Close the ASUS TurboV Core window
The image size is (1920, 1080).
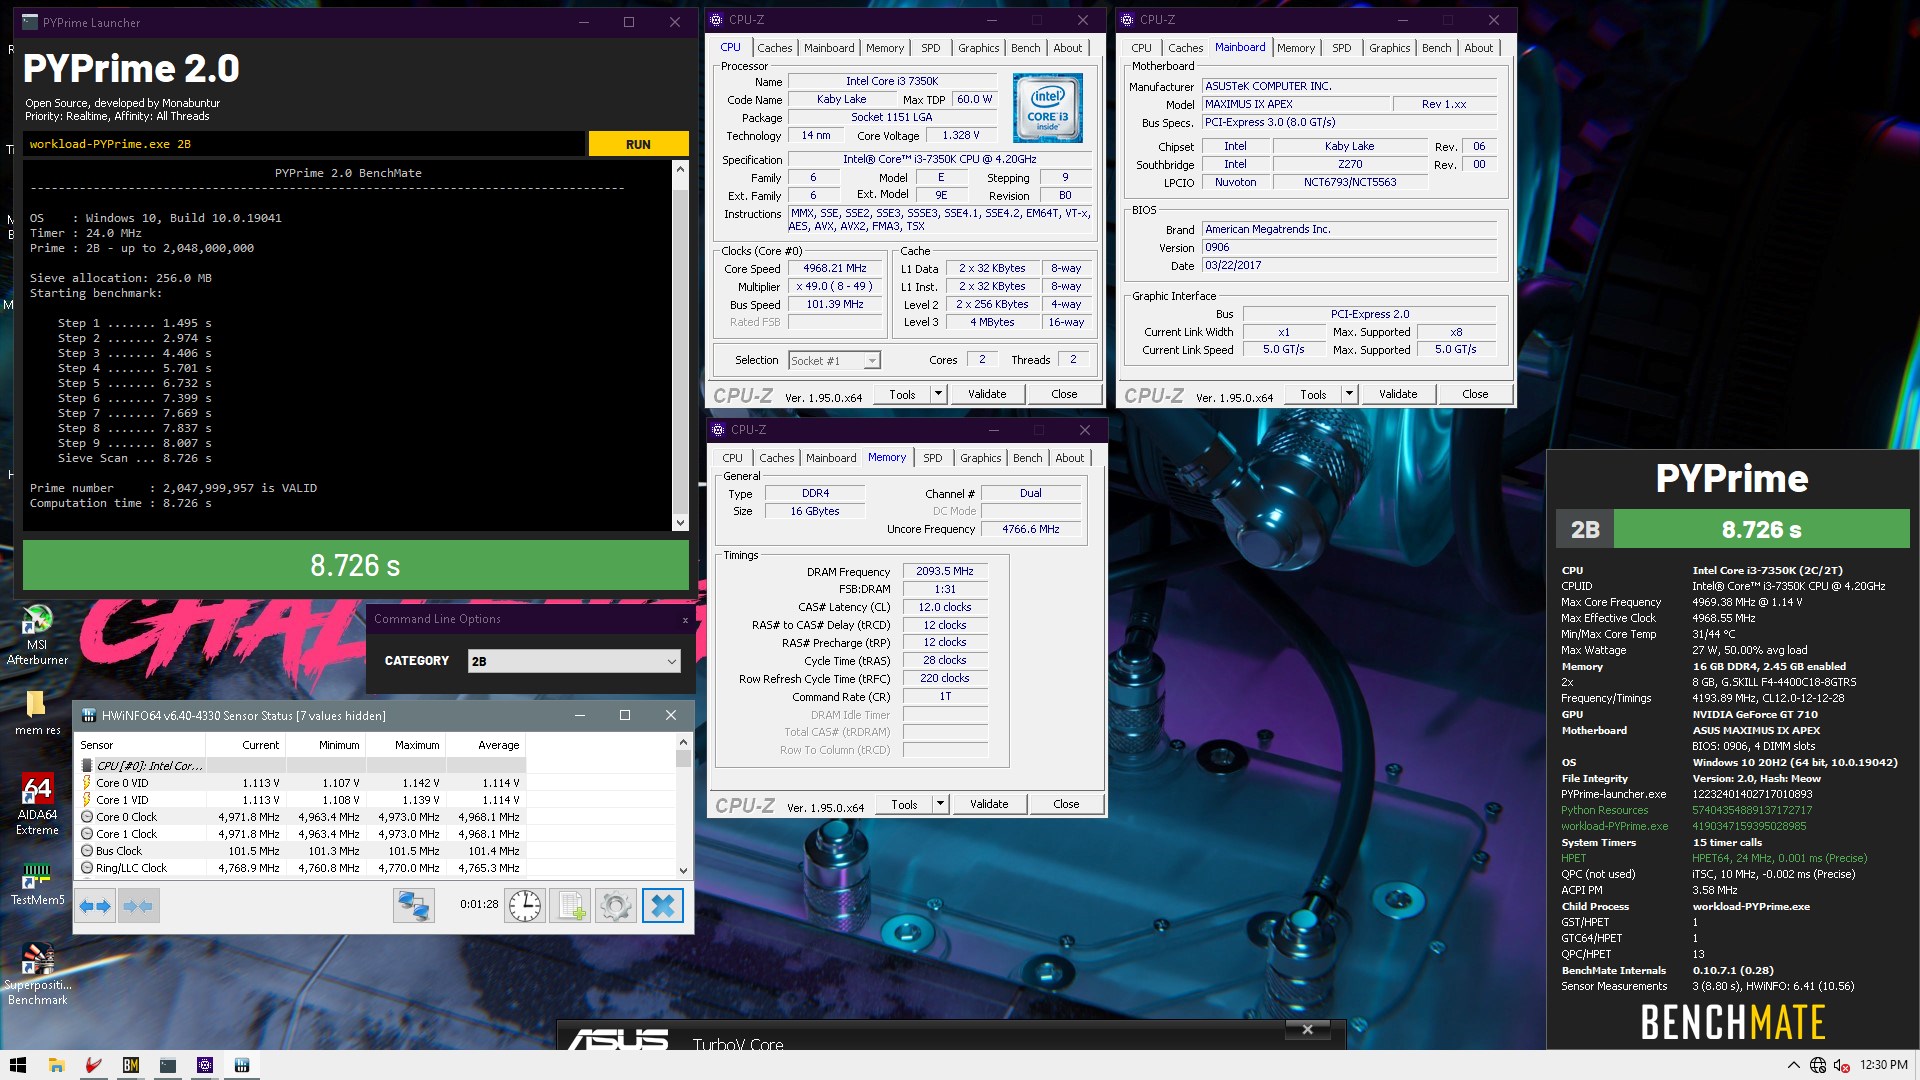coord(1307,1029)
